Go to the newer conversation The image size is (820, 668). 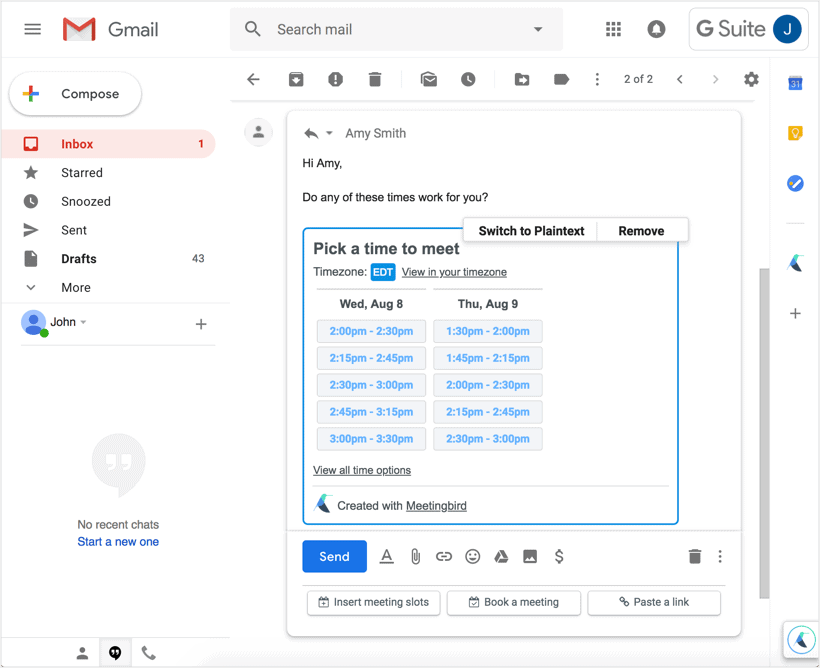click(x=679, y=80)
